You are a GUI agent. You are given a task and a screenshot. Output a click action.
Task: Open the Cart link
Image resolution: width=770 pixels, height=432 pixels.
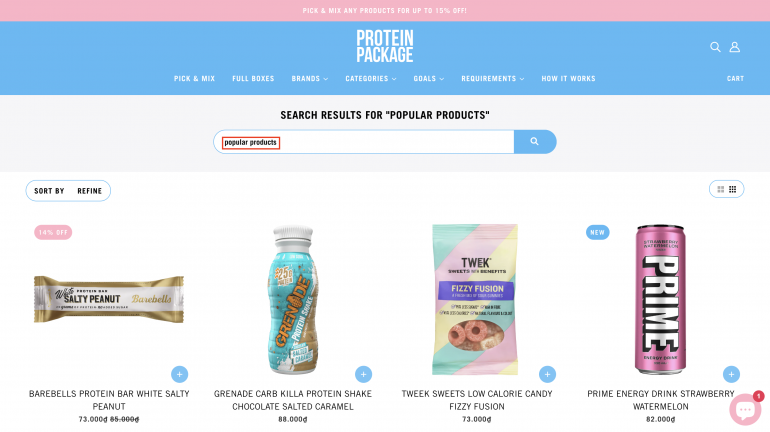(735, 79)
